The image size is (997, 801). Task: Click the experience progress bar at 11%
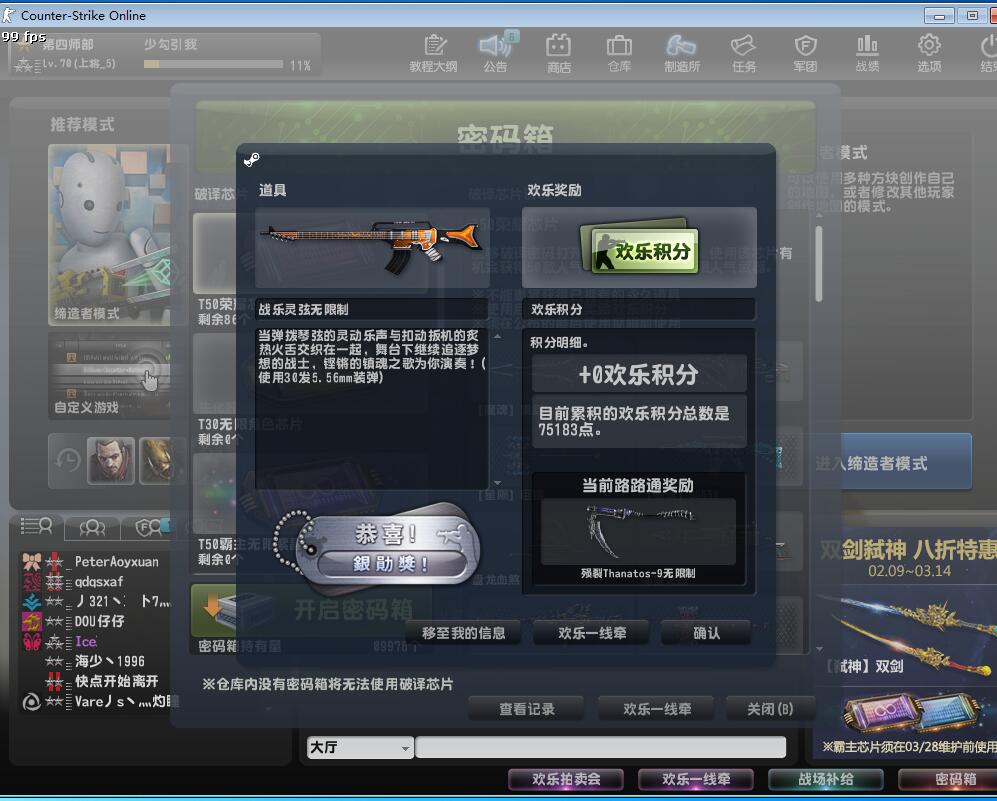coord(213,64)
